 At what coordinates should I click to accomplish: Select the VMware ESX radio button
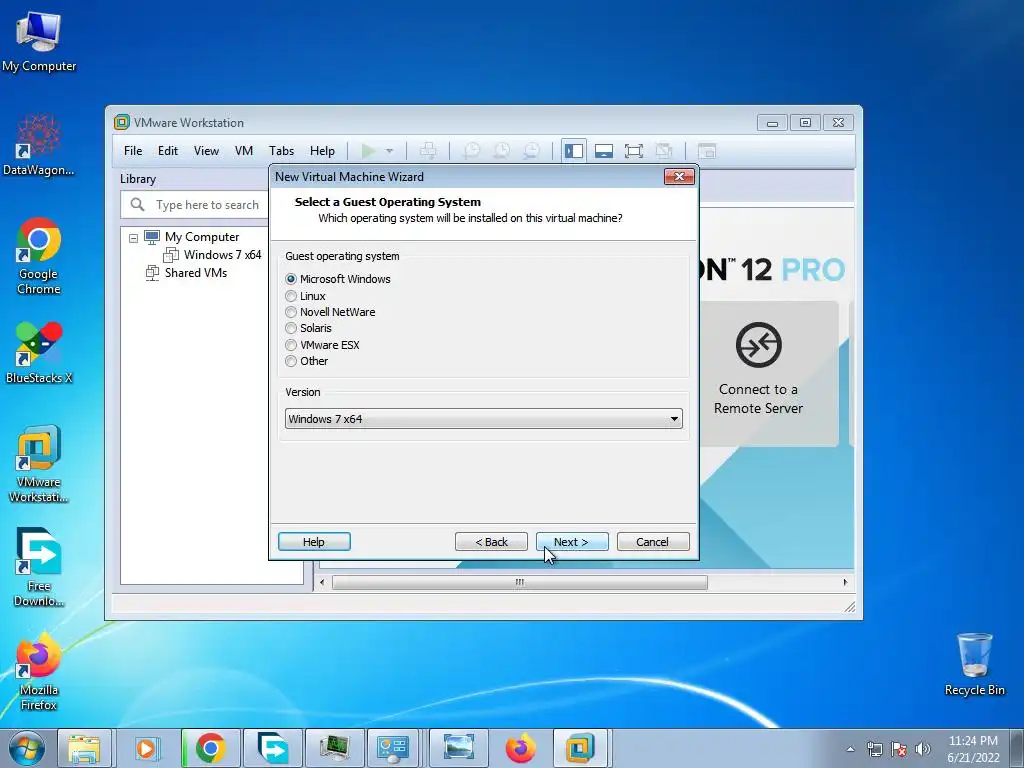291,345
